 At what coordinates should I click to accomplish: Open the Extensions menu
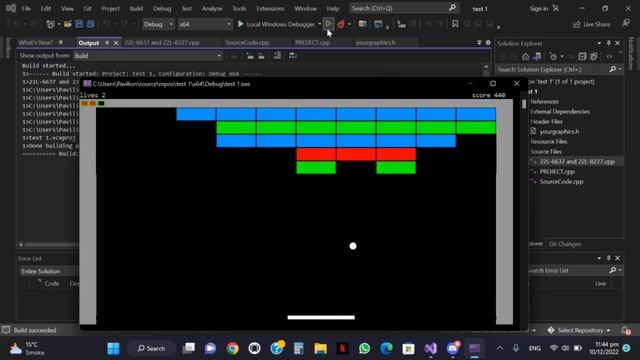[x=270, y=8]
